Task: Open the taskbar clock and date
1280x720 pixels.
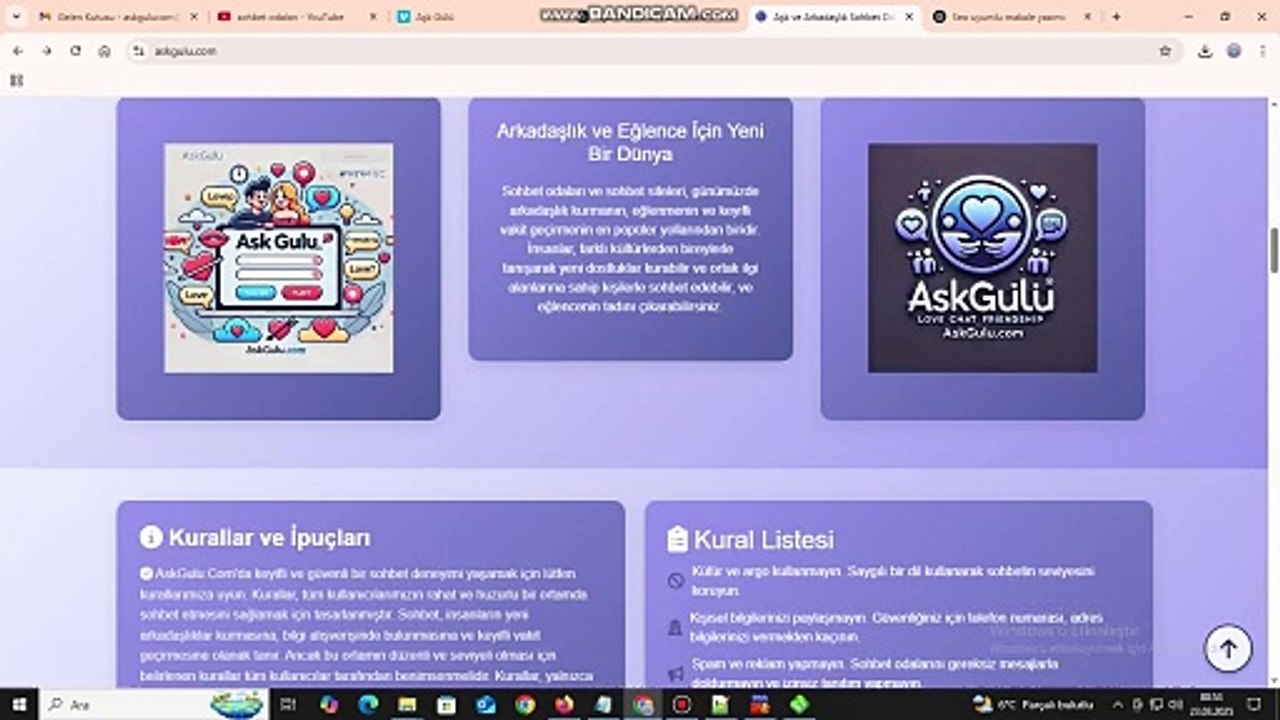Action: point(1211,705)
